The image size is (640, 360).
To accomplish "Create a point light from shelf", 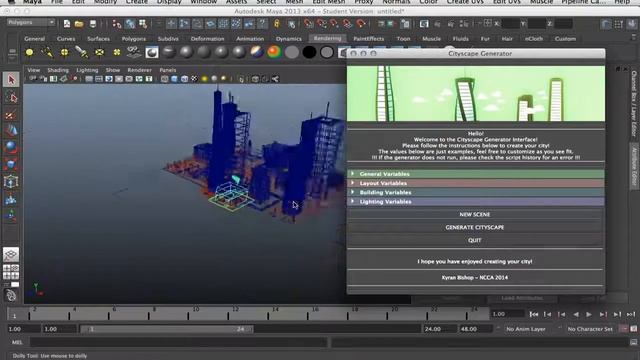I will coord(64,52).
